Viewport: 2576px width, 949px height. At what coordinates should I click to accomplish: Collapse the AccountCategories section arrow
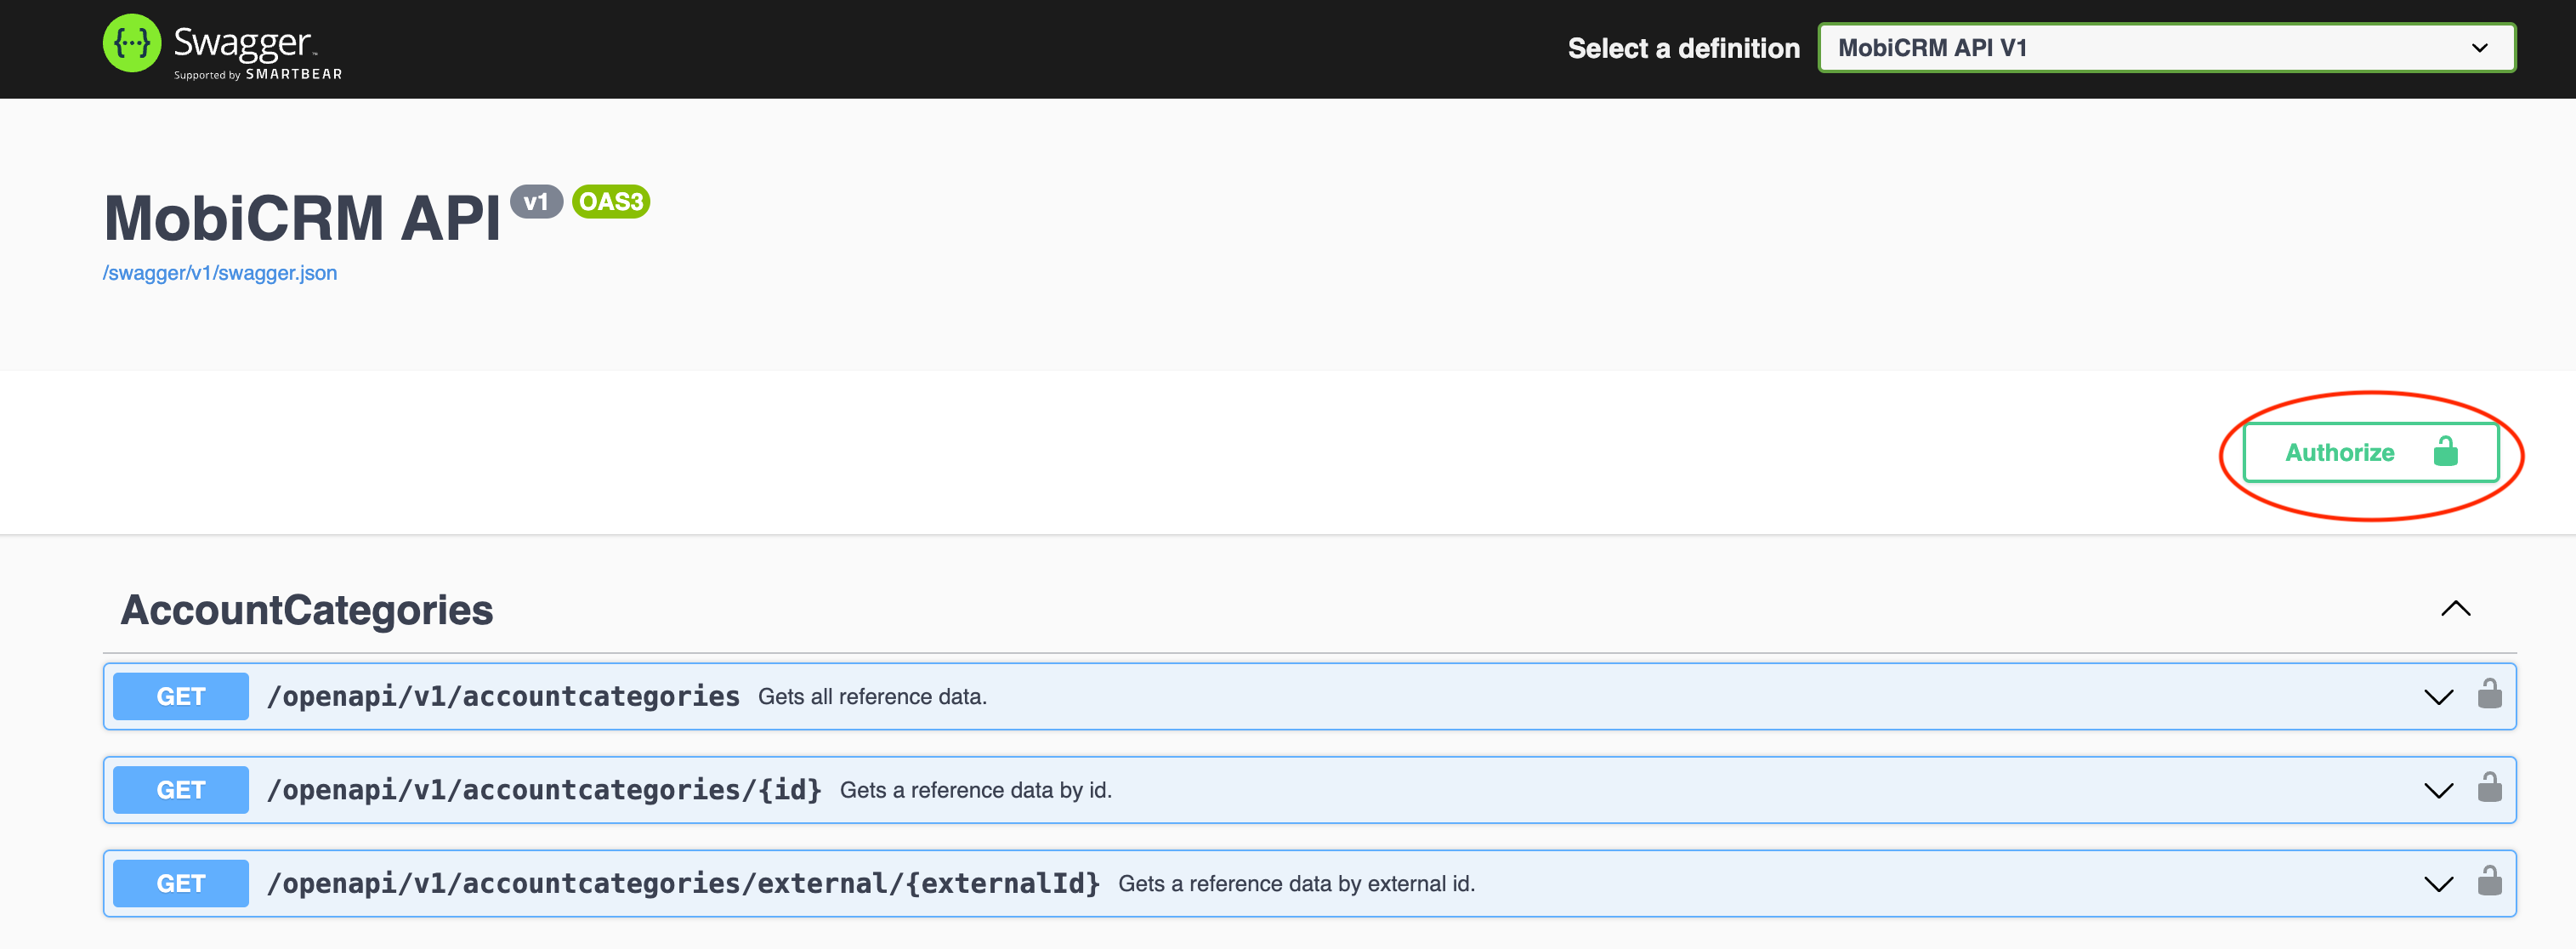click(2455, 609)
